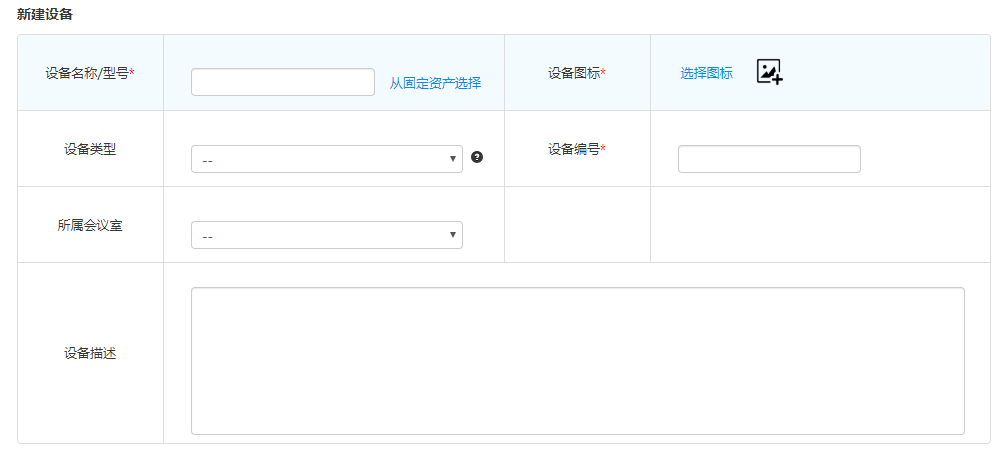Click the 所属会议室 label
The width and height of the screenshot is (1000, 460).
click(x=90, y=225)
